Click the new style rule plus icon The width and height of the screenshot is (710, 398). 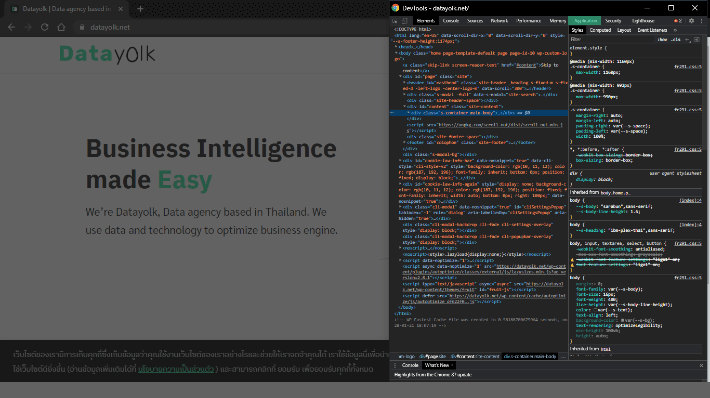[687, 39]
